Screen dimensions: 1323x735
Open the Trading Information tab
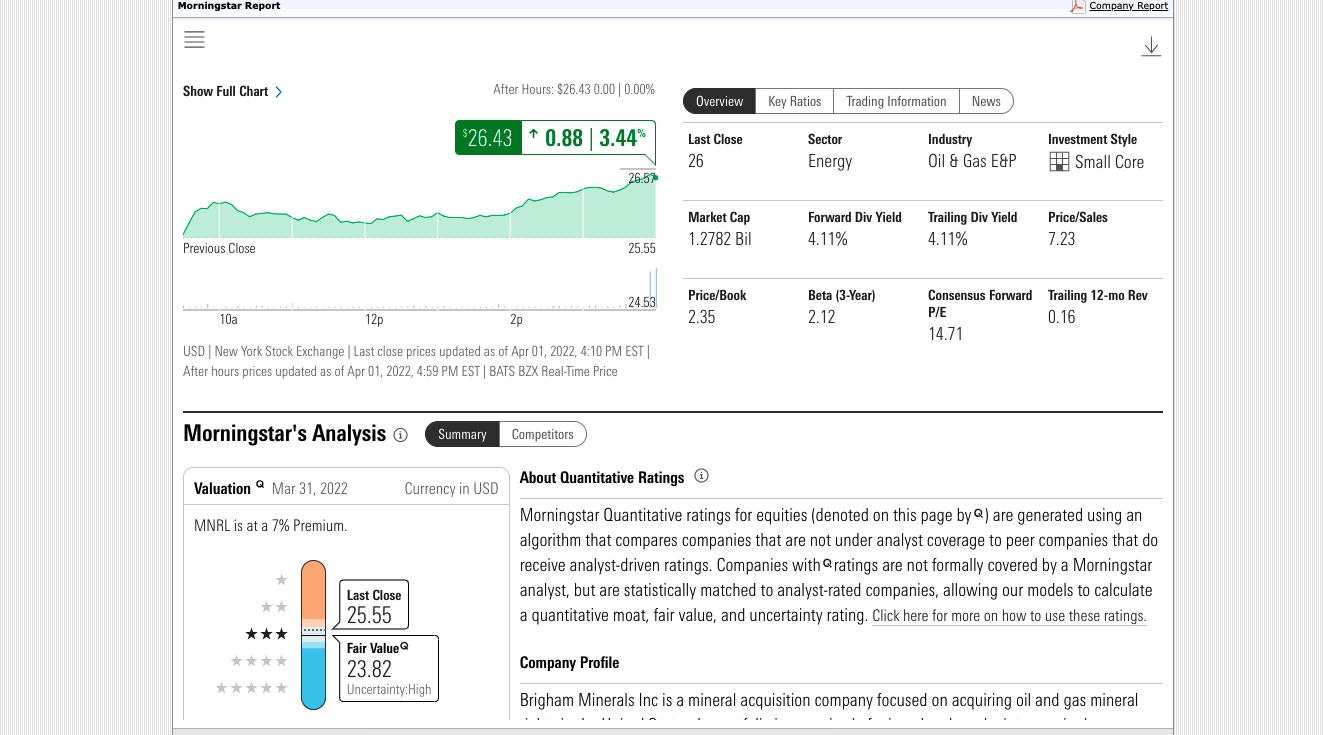point(896,101)
